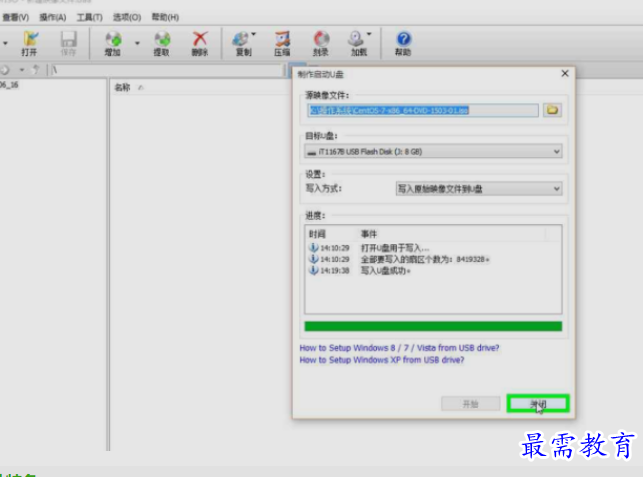
Task: Select the 06_16 tree item
Action: [x=9, y=85]
